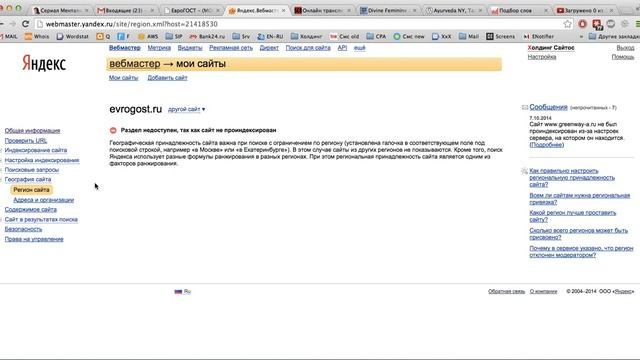640x360 pixels.
Task: Open Сайт в результатах поиска section
Action: click(41, 220)
